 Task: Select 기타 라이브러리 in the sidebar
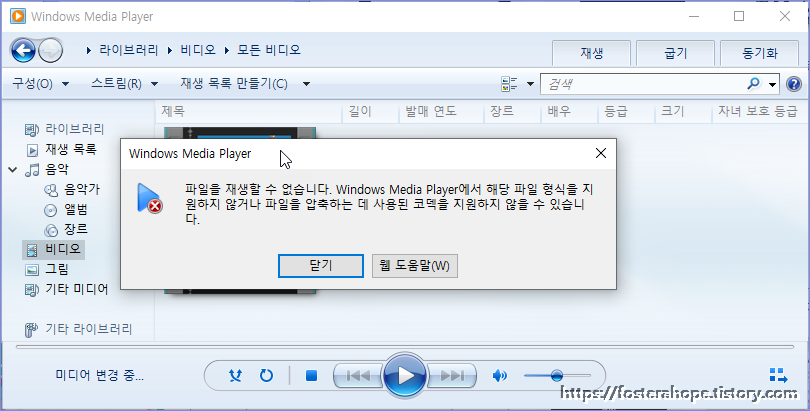tap(79, 329)
